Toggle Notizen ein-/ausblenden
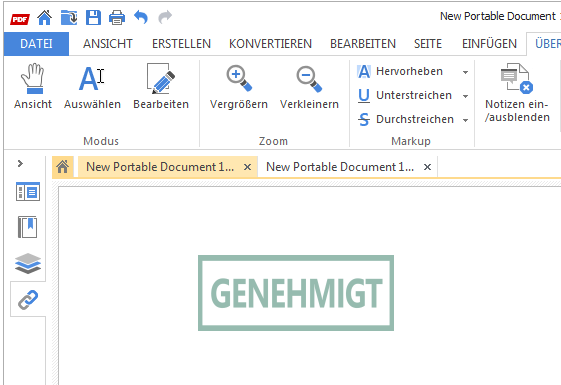 coord(517,93)
